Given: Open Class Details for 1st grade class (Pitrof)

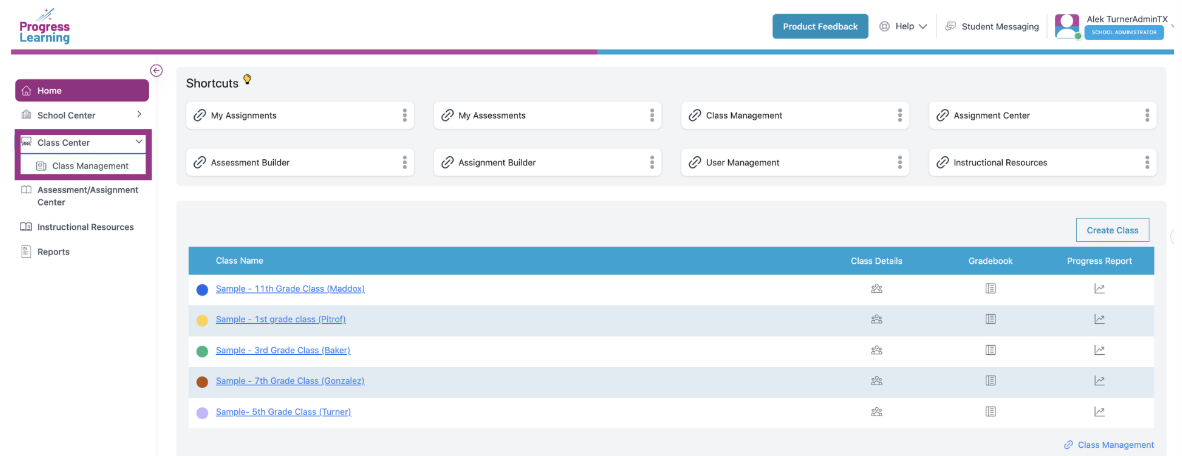Looking at the screenshot, I should [x=876, y=320].
